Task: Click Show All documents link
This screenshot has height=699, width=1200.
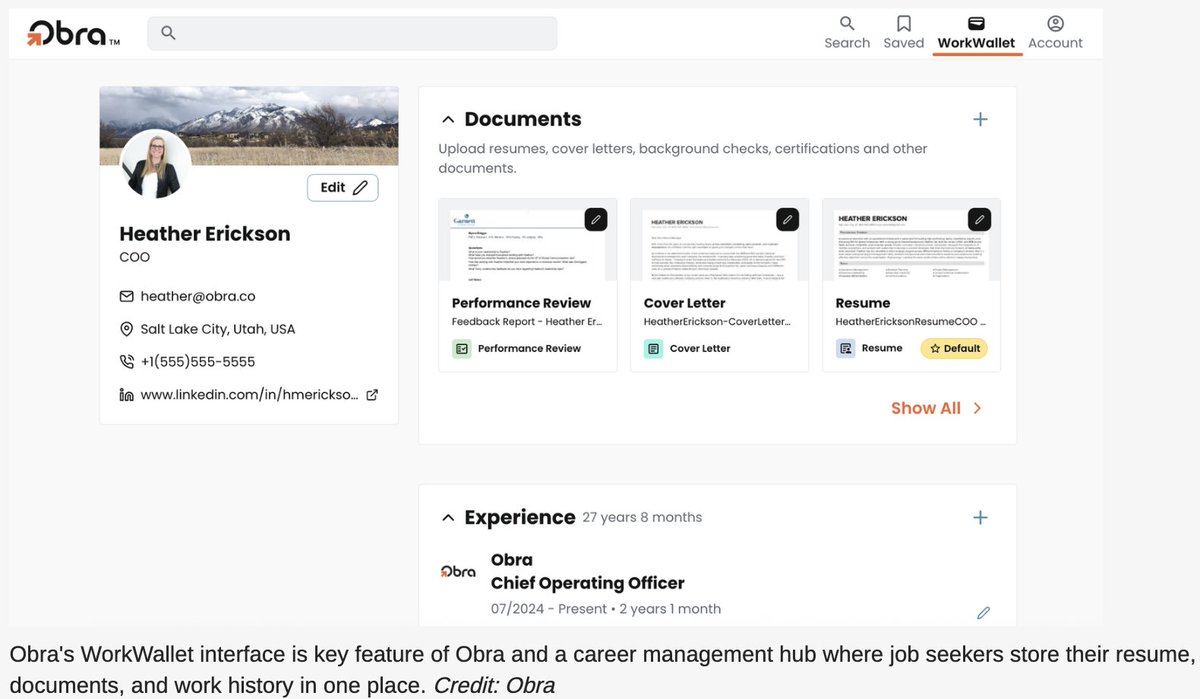Action: [x=926, y=408]
